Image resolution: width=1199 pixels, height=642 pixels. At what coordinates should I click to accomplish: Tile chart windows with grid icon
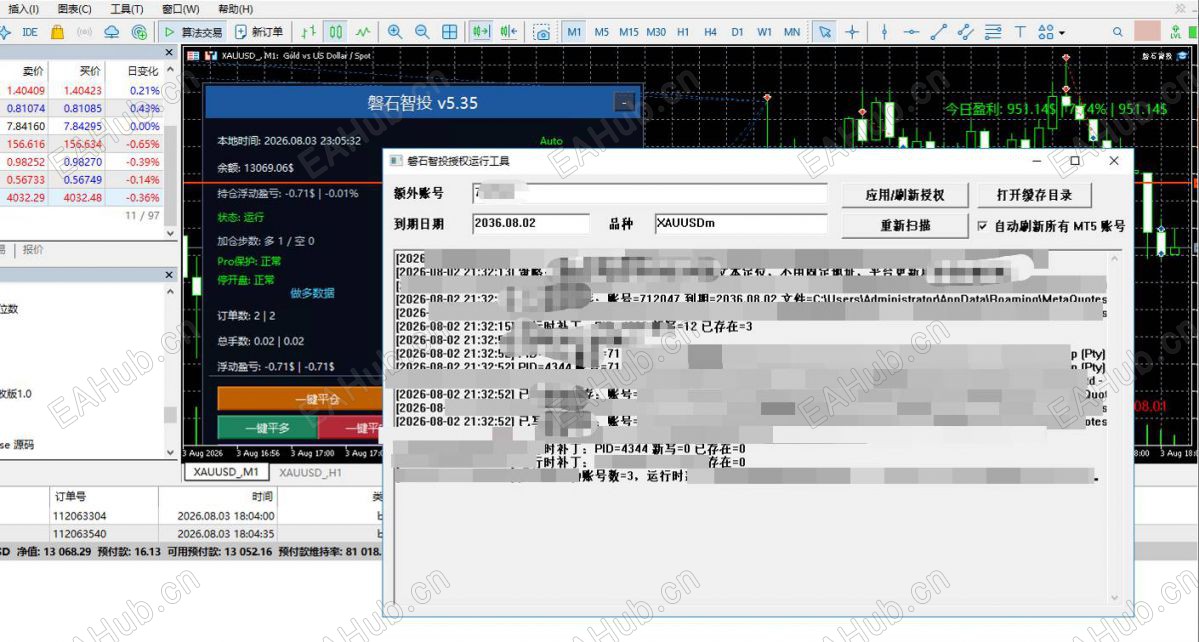coord(450,32)
